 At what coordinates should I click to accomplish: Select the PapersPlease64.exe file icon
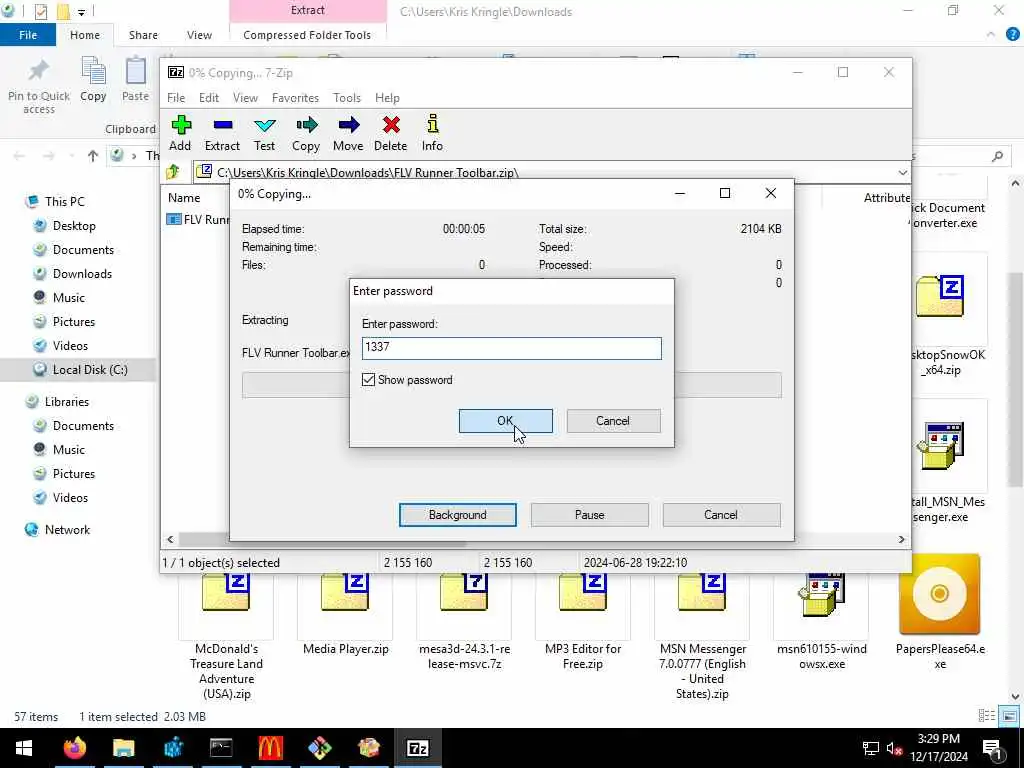[940, 594]
